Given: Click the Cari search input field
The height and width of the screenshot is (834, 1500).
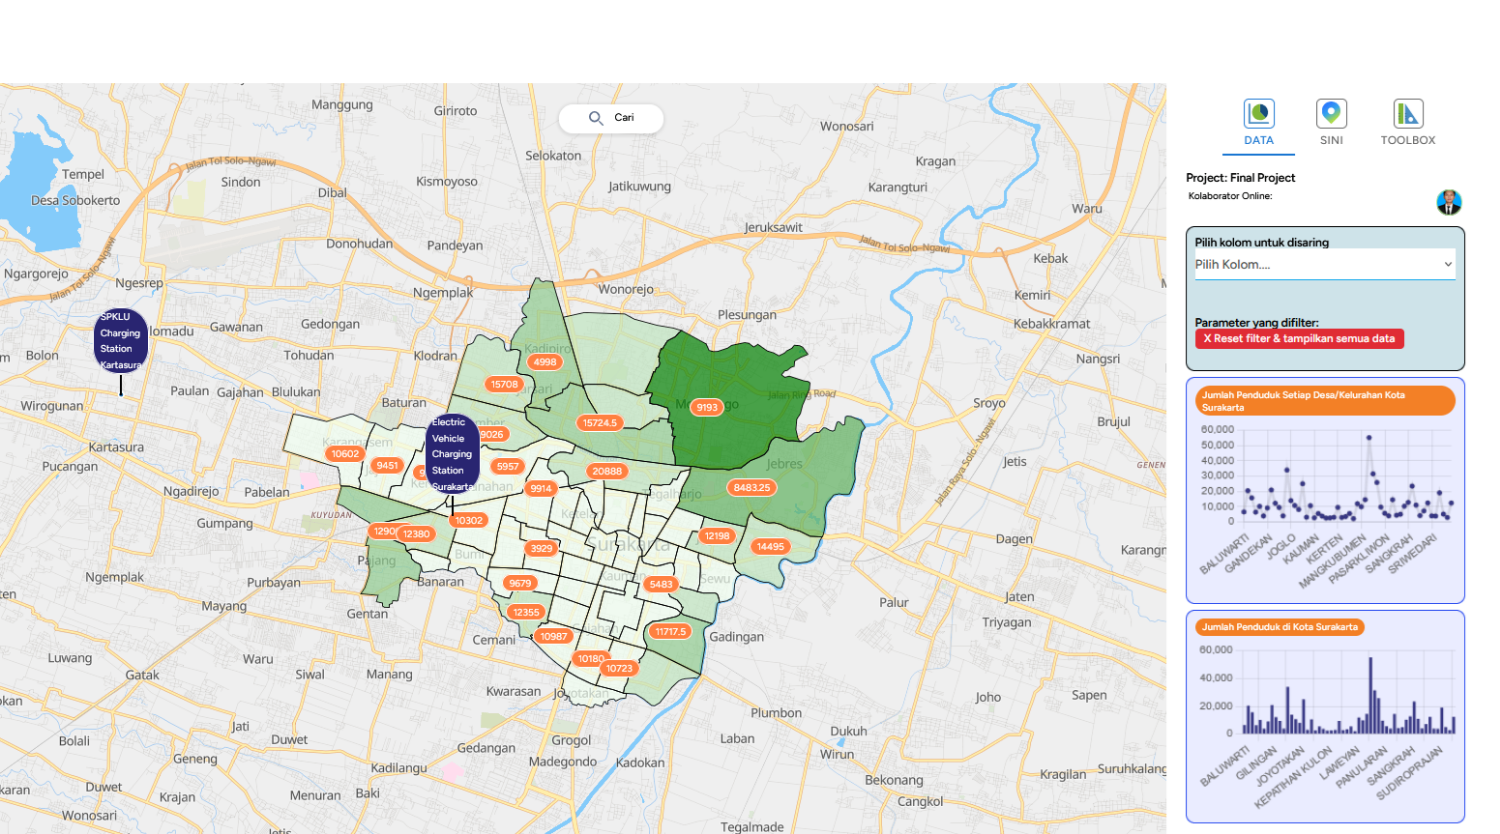Looking at the screenshot, I should [630, 118].
